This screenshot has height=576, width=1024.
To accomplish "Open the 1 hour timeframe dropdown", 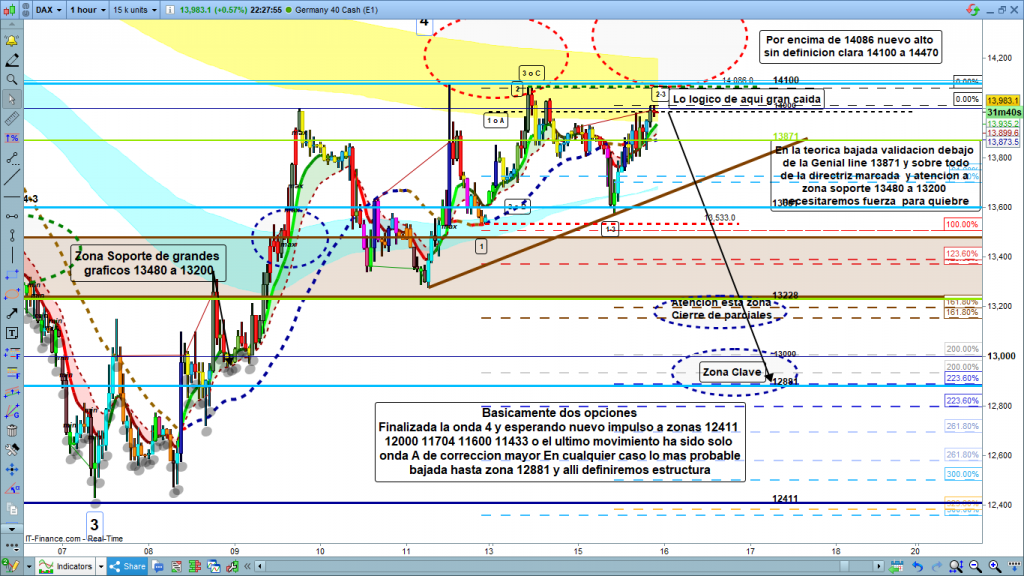I will coord(88,12).
